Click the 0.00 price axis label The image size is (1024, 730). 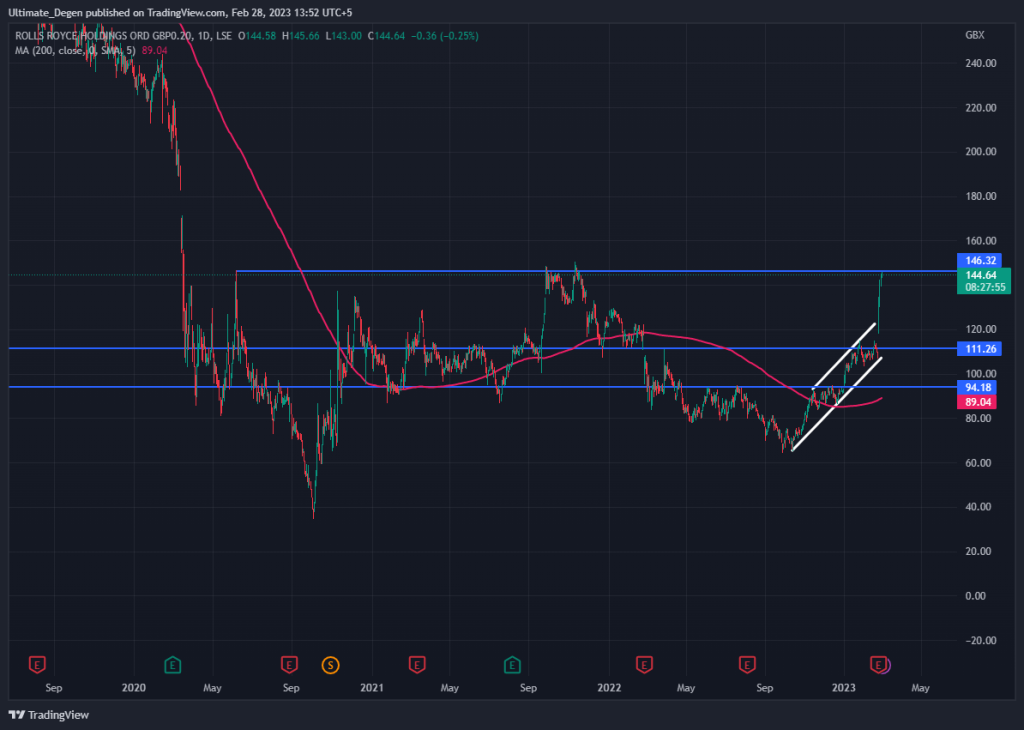tap(976, 595)
